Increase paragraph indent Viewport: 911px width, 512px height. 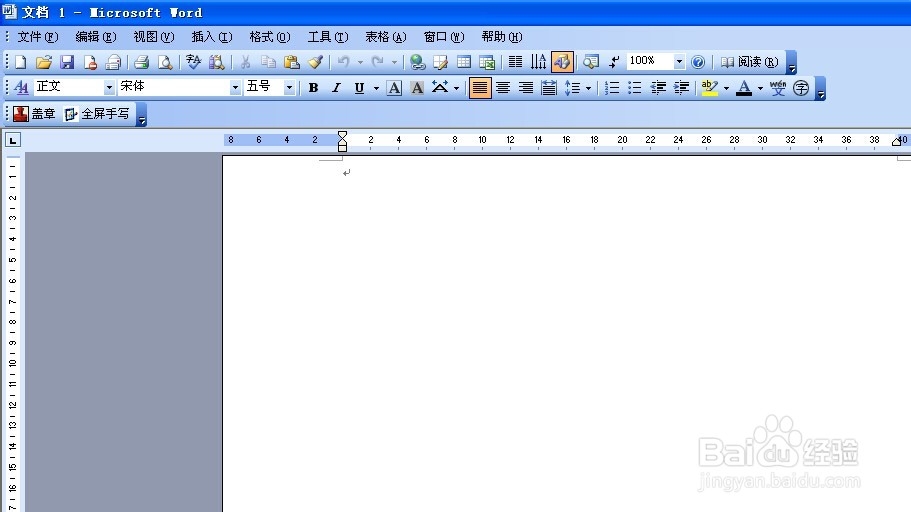[682, 88]
